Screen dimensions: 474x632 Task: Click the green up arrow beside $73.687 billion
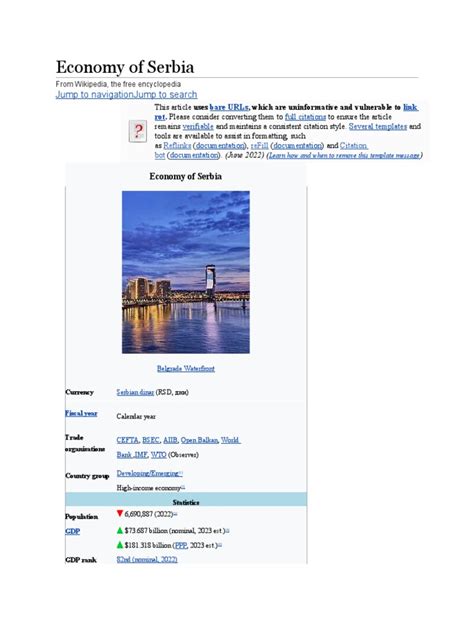coord(119,530)
